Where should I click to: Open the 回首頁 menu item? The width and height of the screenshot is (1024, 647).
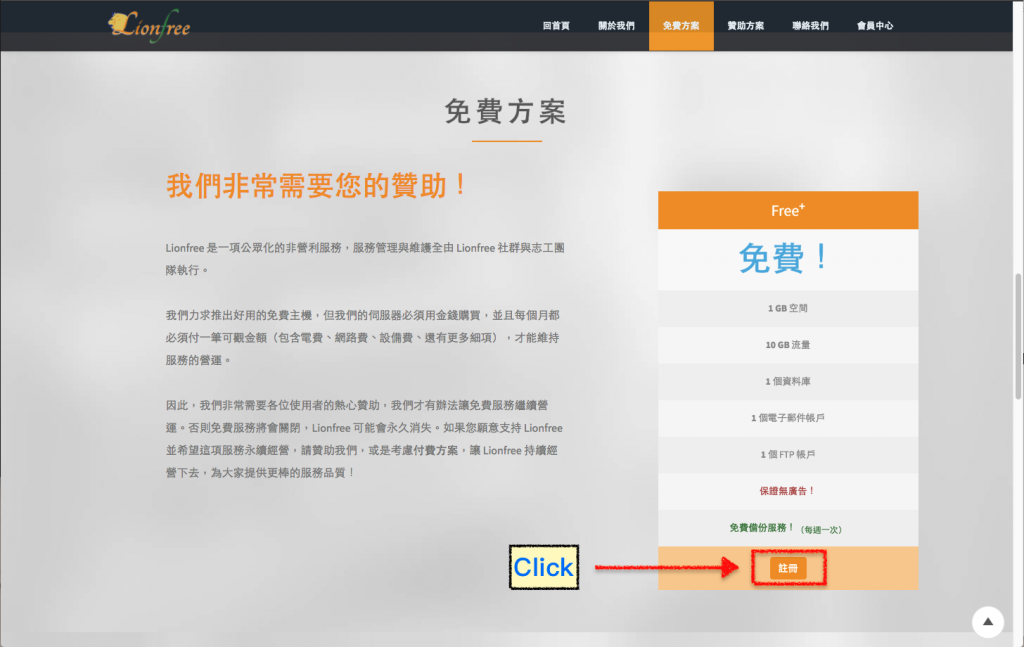click(556, 25)
